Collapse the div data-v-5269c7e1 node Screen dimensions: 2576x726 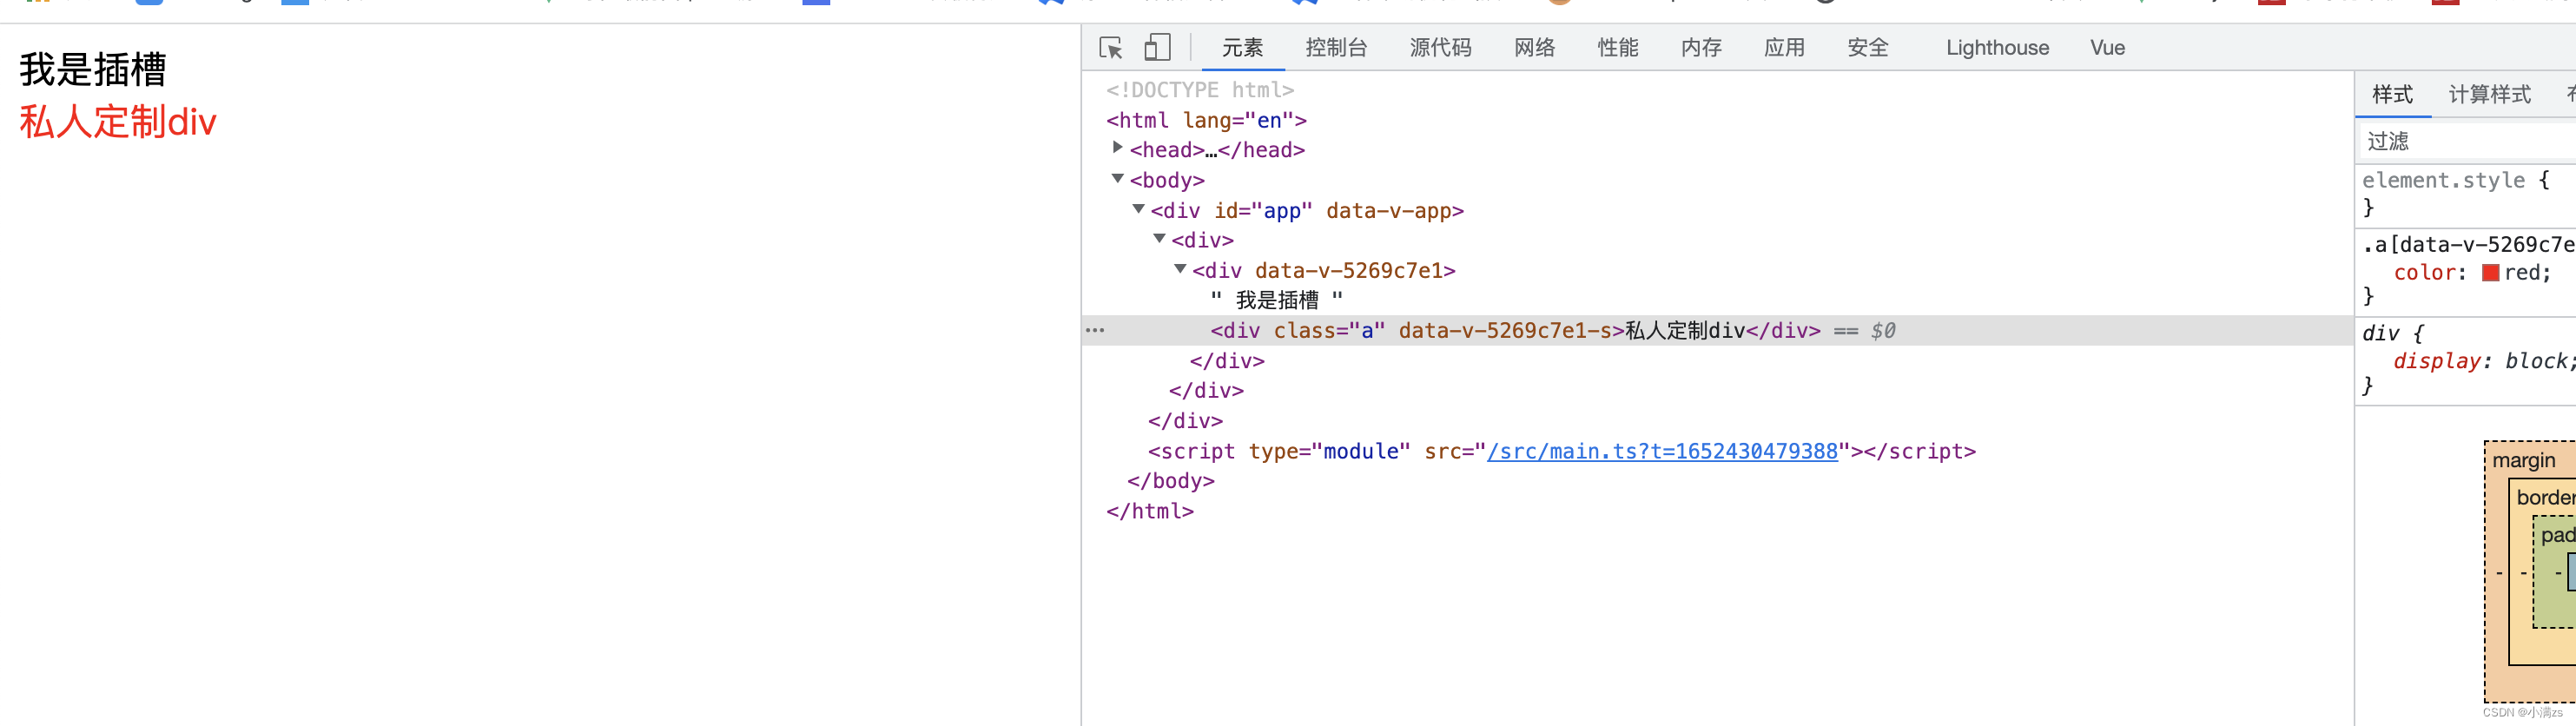point(1180,269)
